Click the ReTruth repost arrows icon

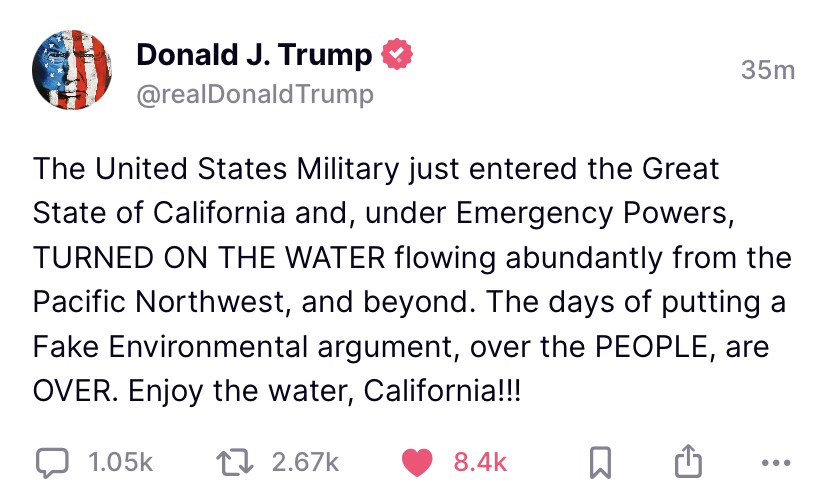238,462
